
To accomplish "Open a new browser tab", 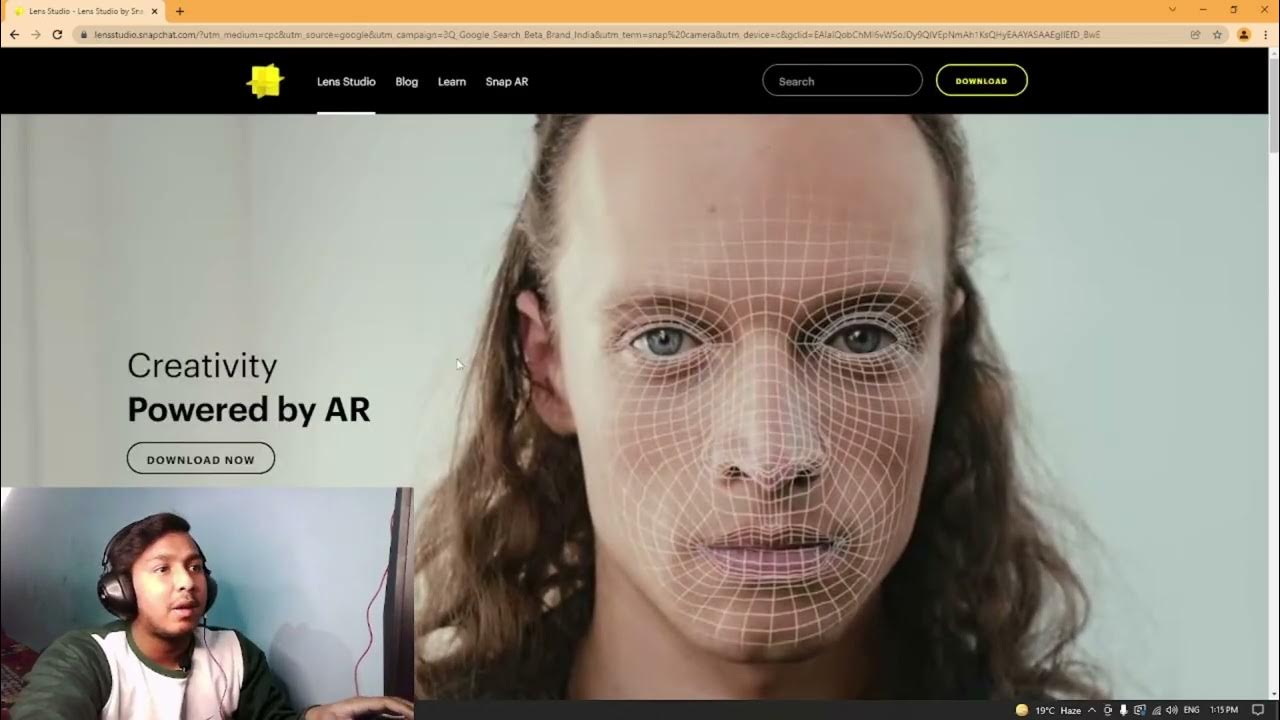I will click(180, 11).
